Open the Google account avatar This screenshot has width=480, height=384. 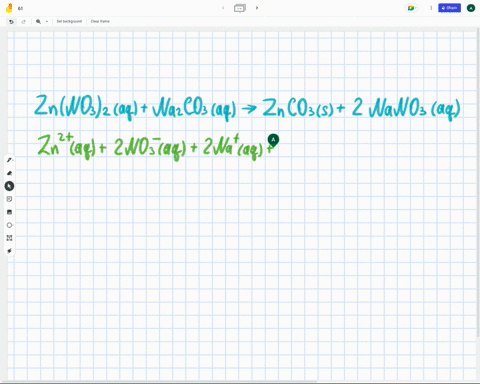[471, 8]
